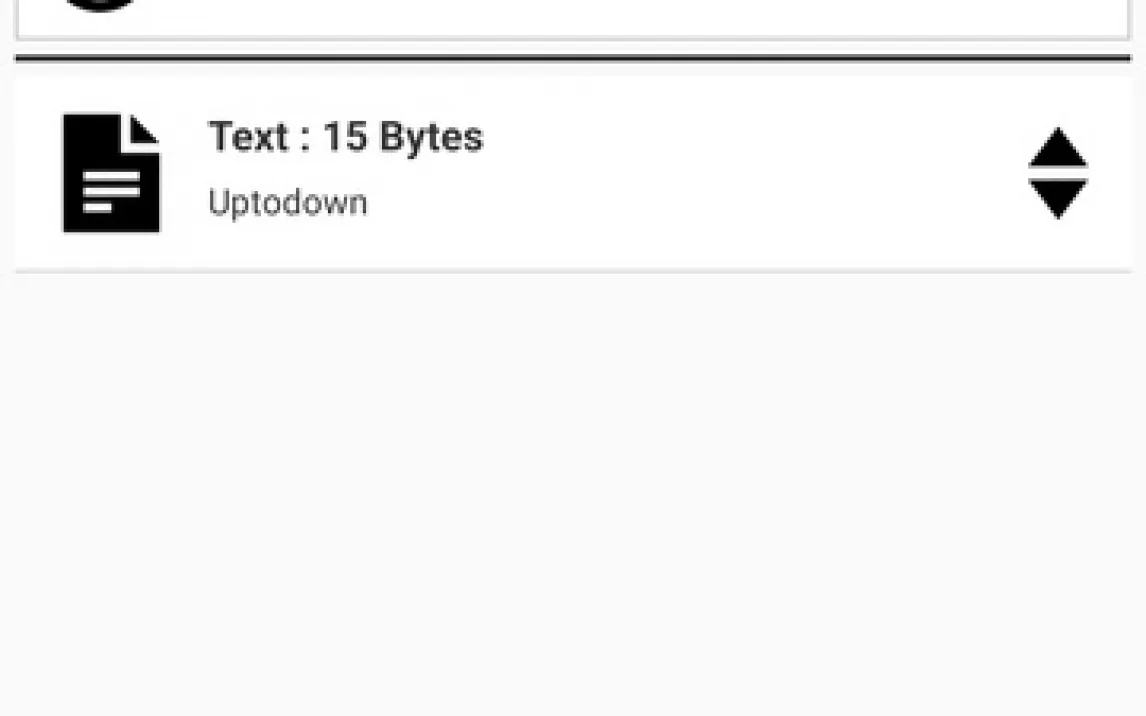This screenshot has width=1146, height=716.
Task: Open the Text 15 Bytes list entry
Action: pyautogui.click(x=600, y=172)
